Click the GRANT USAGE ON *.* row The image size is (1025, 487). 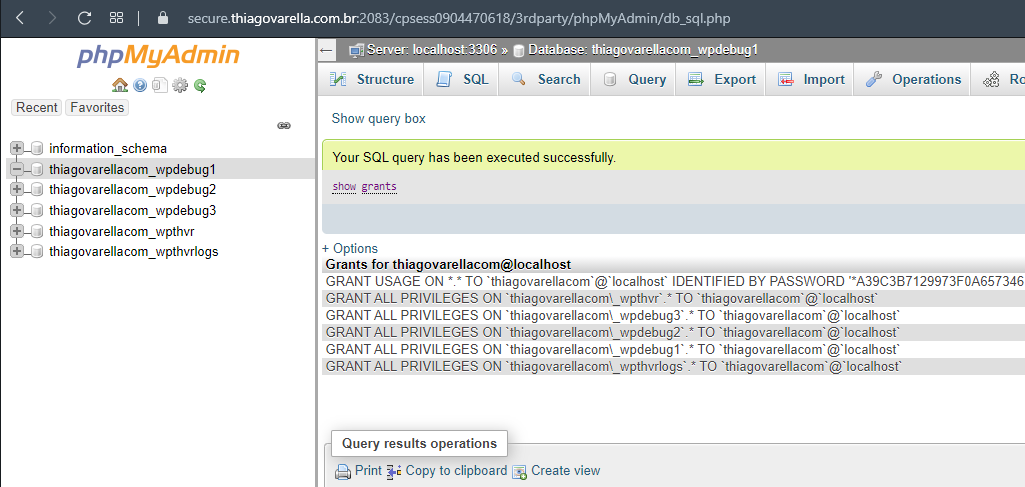coord(673,282)
